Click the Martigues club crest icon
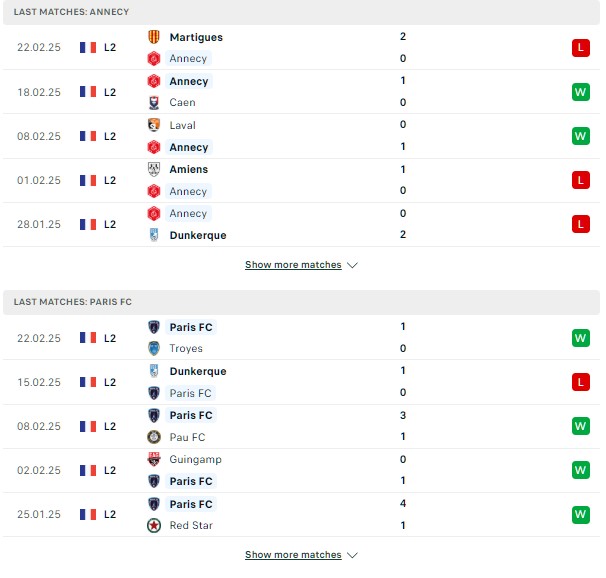The image size is (606, 578). click(x=154, y=37)
